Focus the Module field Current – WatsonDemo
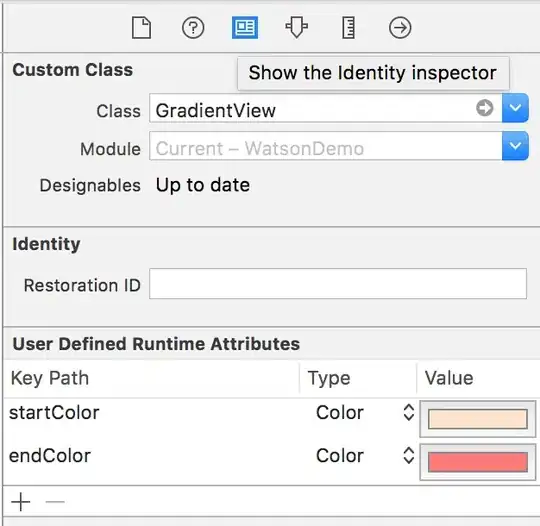 point(325,146)
